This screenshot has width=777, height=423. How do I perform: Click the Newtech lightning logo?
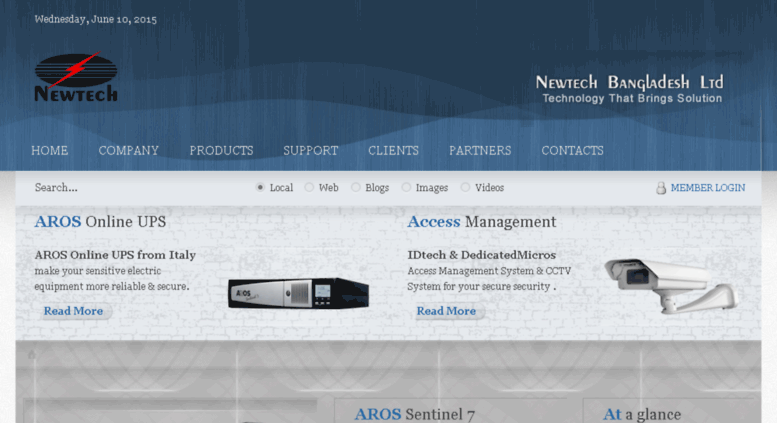(x=76, y=77)
